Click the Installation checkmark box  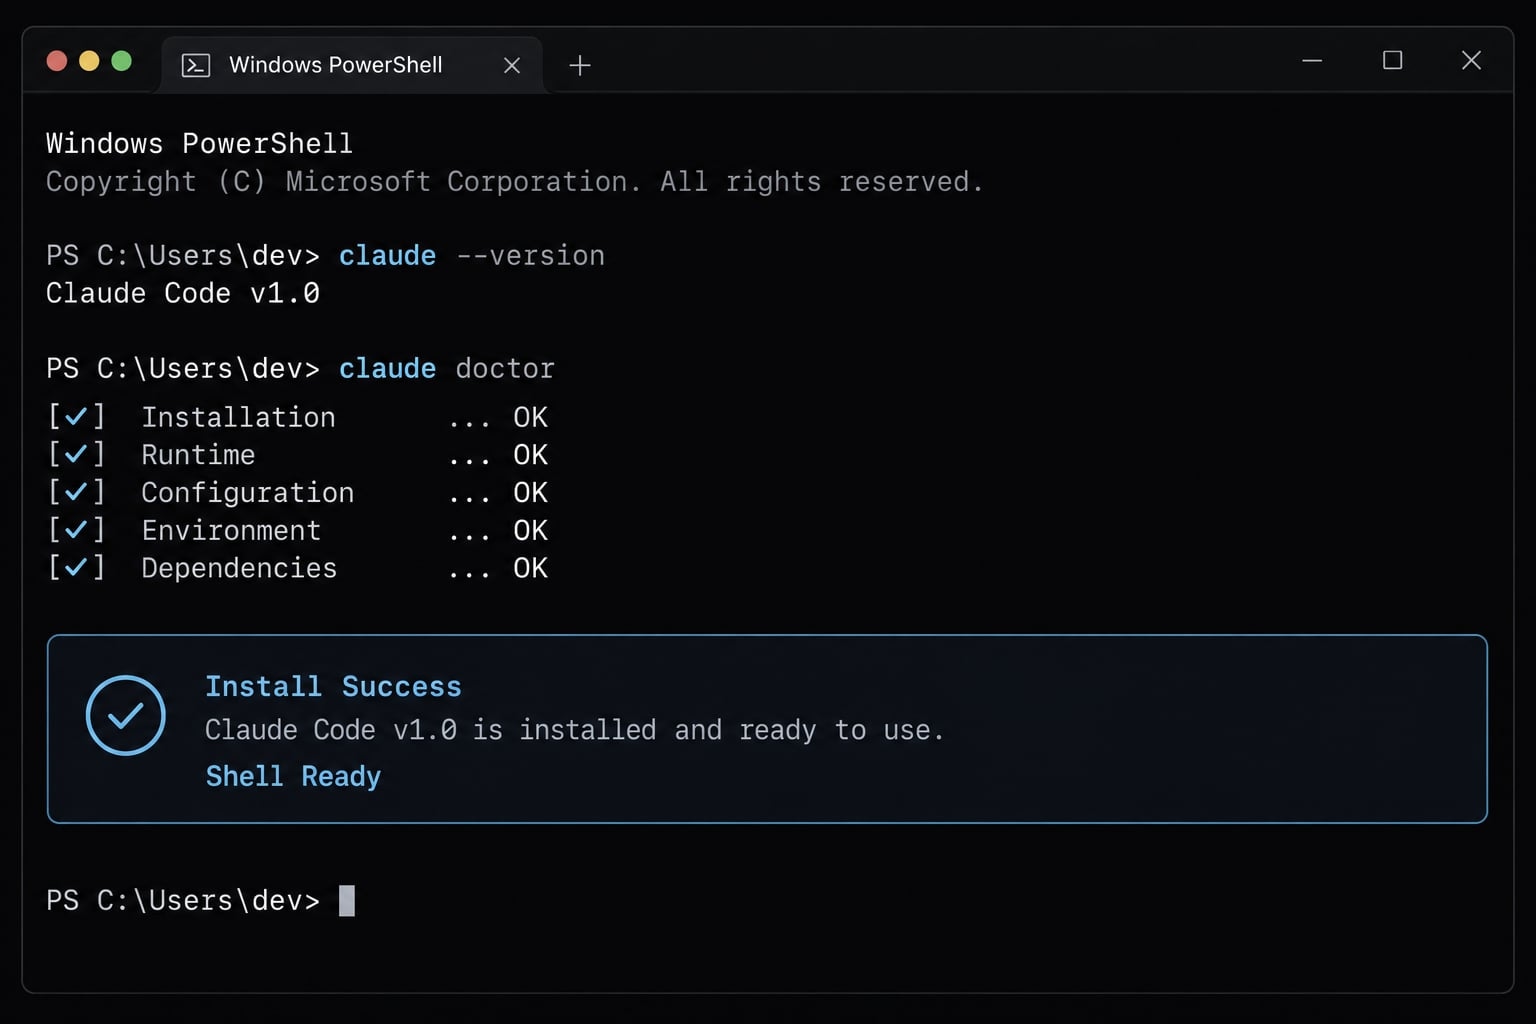[x=77, y=416]
